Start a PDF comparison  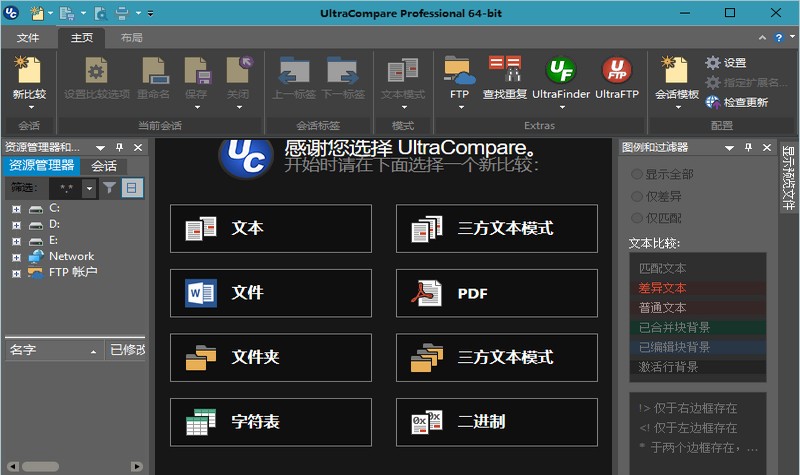tap(497, 293)
